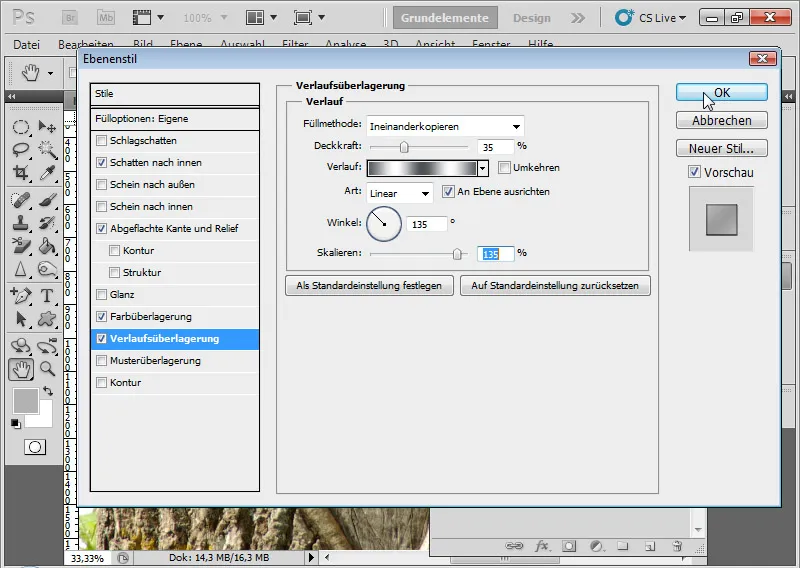Select the Paint Bucket tool
Screen dimensions: 800x568
(47, 245)
